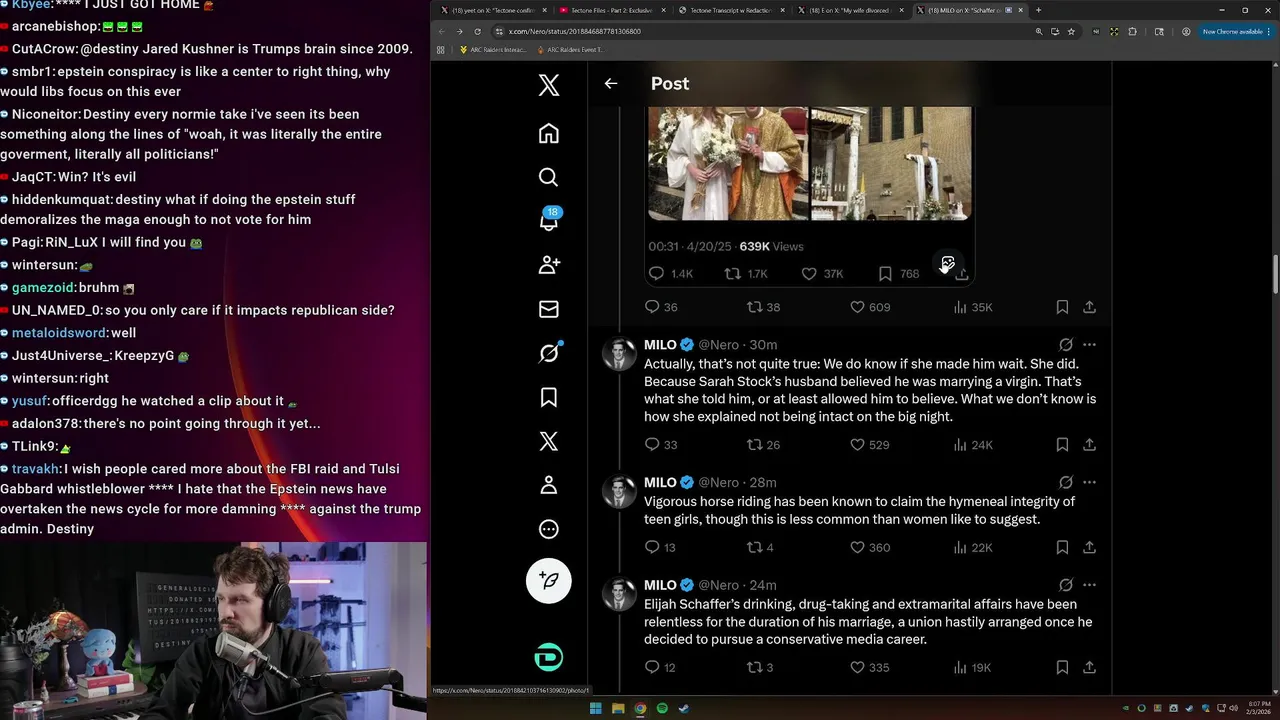Open more options on the 28m MILO post
The width and height of the screenshot is (1280, 720).
click(1089, 482)
